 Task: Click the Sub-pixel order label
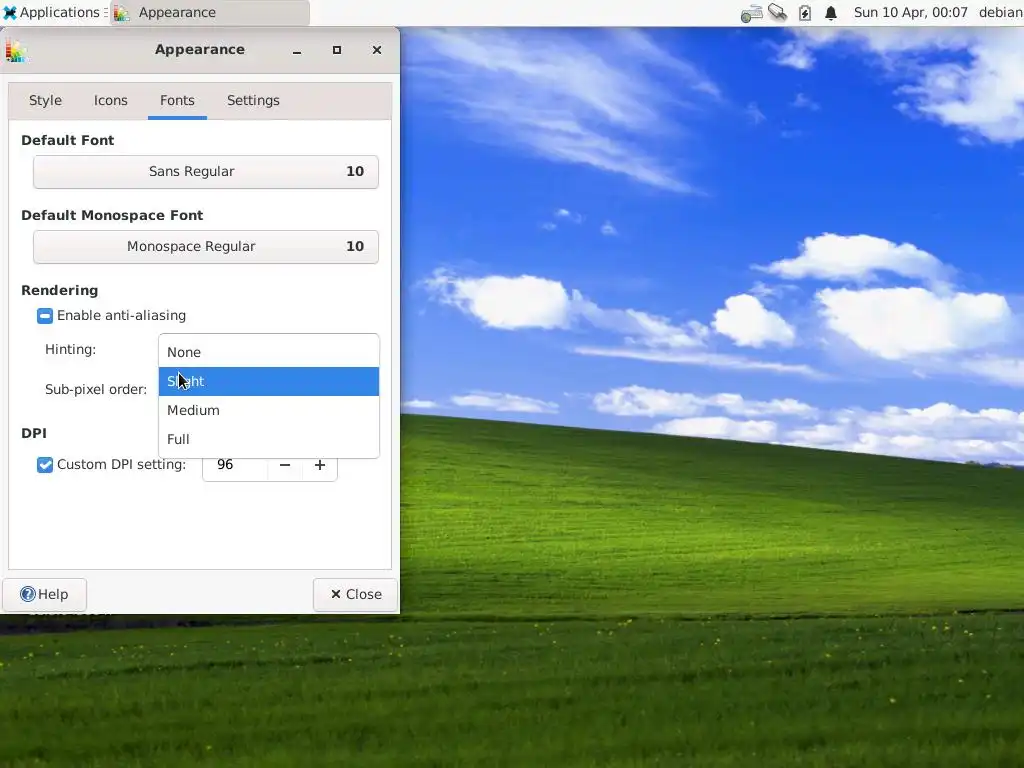pos(96,389)
